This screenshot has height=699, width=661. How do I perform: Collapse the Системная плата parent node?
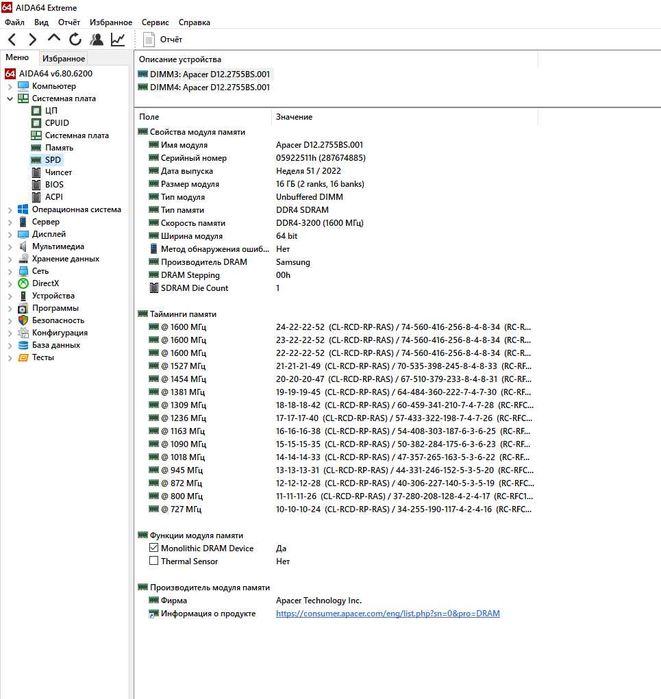[10, 99]
